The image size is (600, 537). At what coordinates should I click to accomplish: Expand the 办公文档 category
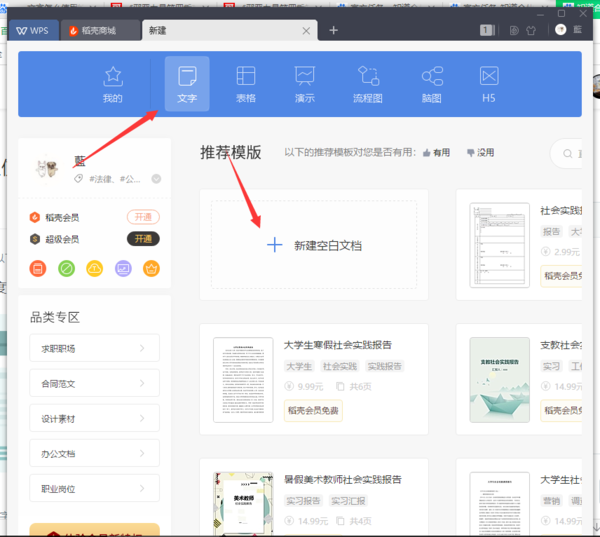[x=95, y=453]
